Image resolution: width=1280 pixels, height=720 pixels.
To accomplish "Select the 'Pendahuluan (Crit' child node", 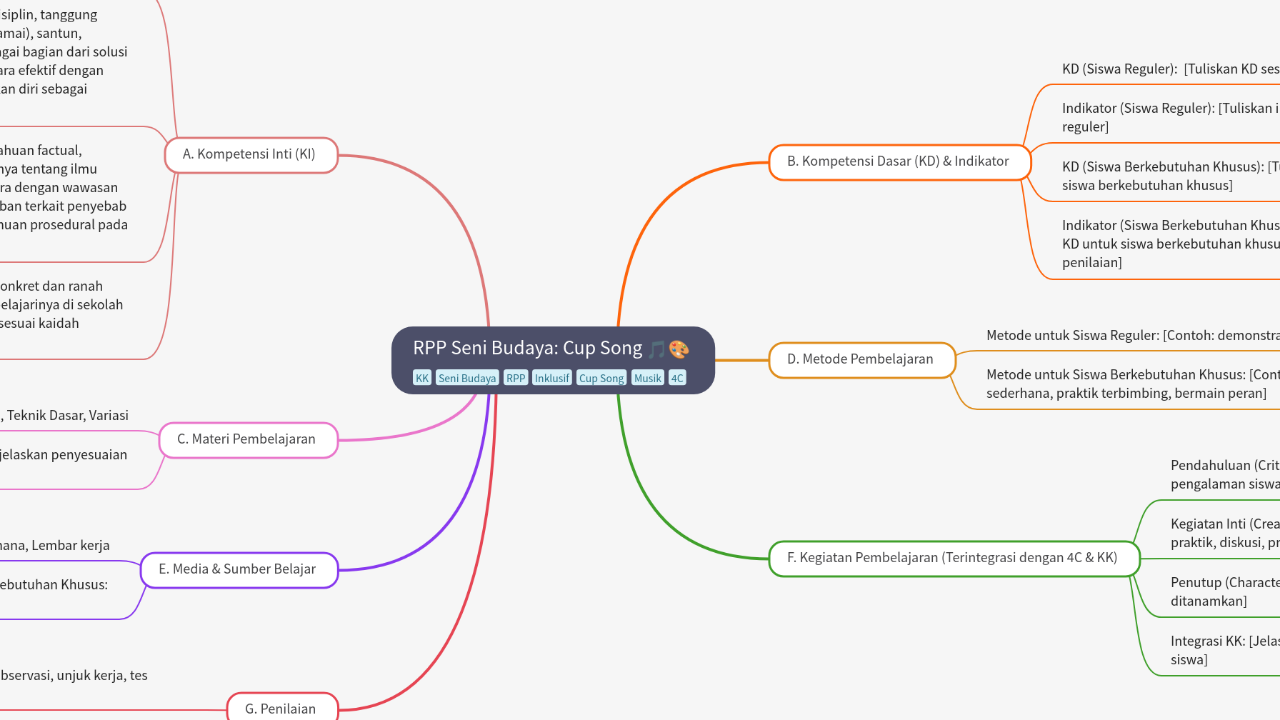I will (1225, 475).
